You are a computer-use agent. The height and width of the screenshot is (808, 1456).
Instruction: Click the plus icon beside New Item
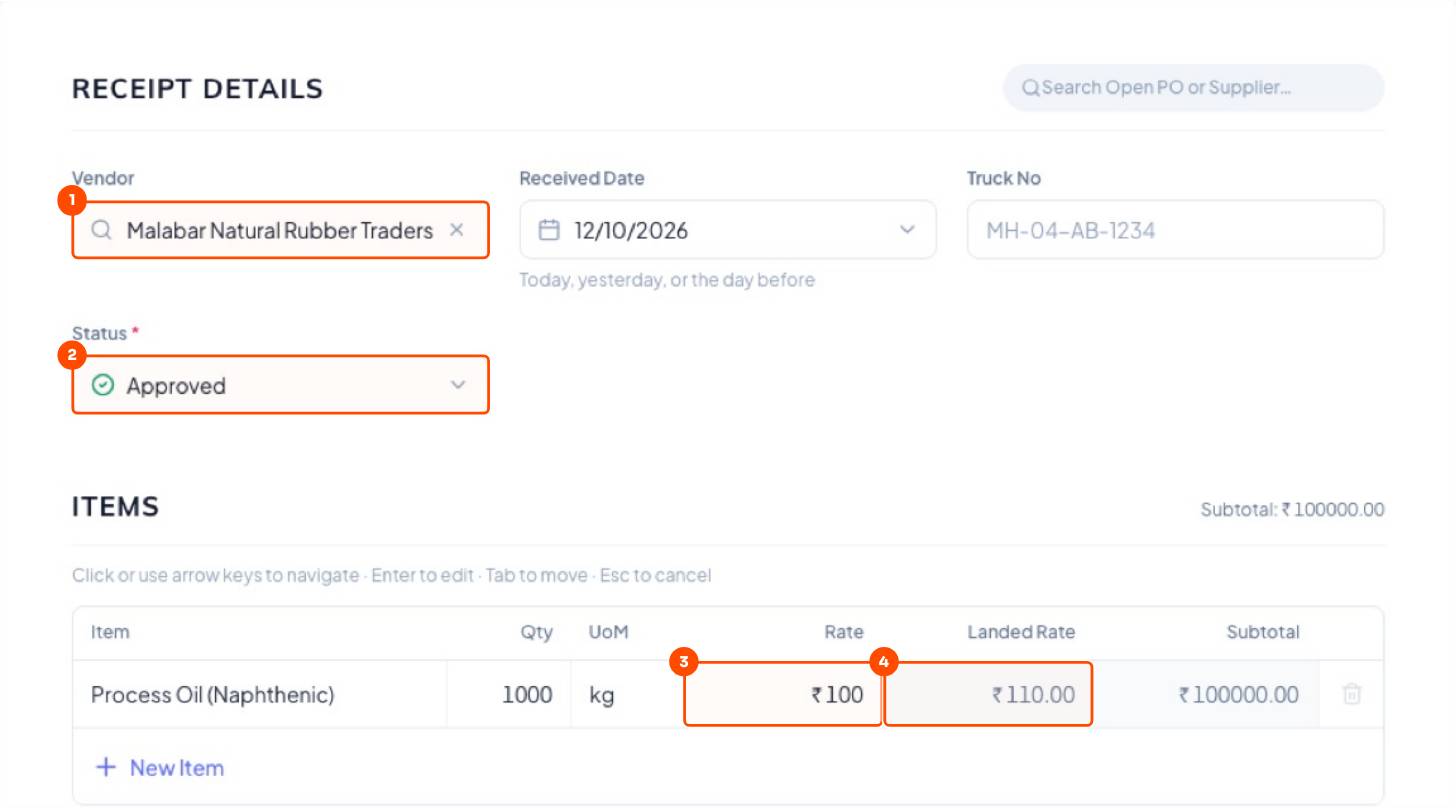105,767
